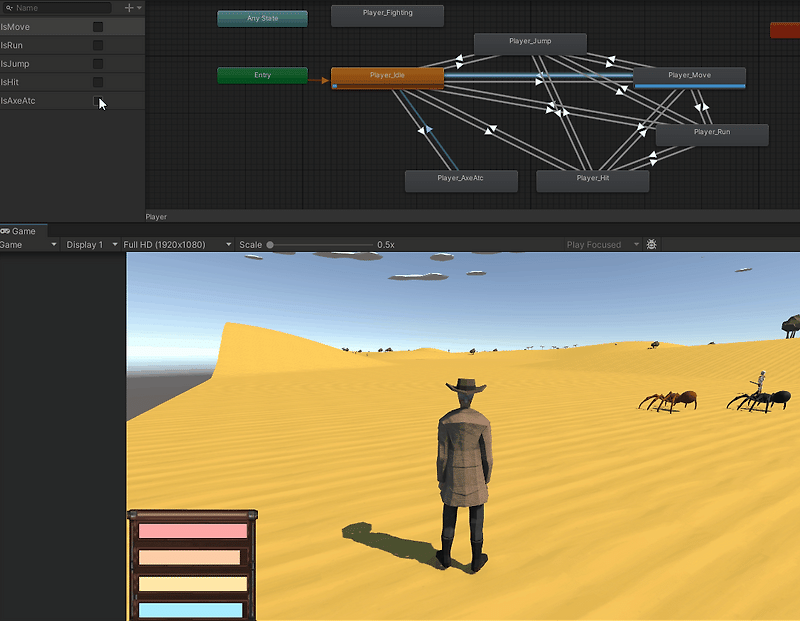Click the plus icon to add a new parameter

click(129, 8)
